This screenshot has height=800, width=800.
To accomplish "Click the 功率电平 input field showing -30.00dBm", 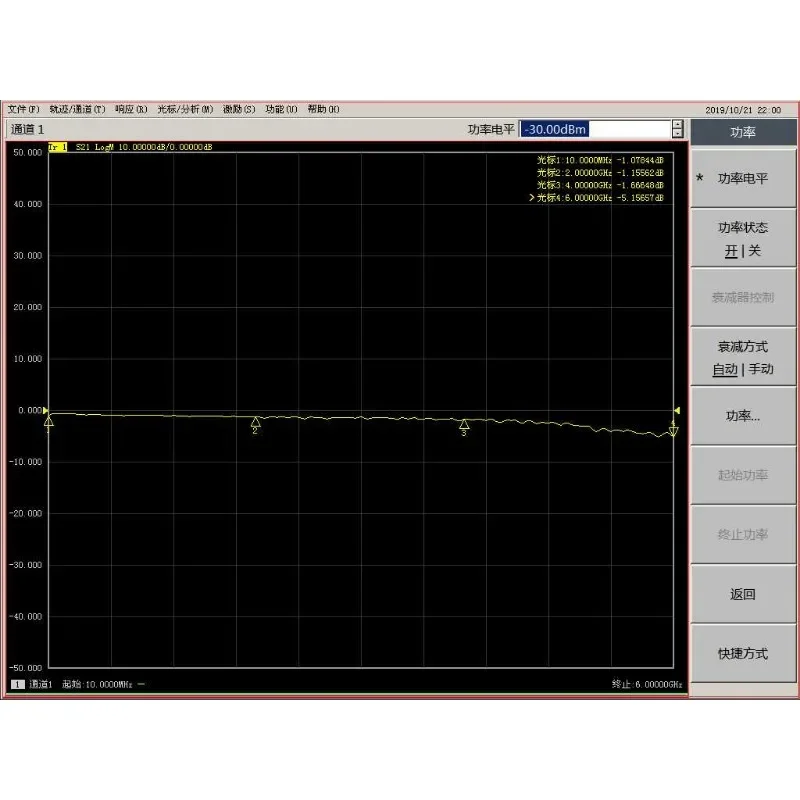I will 595,129.
